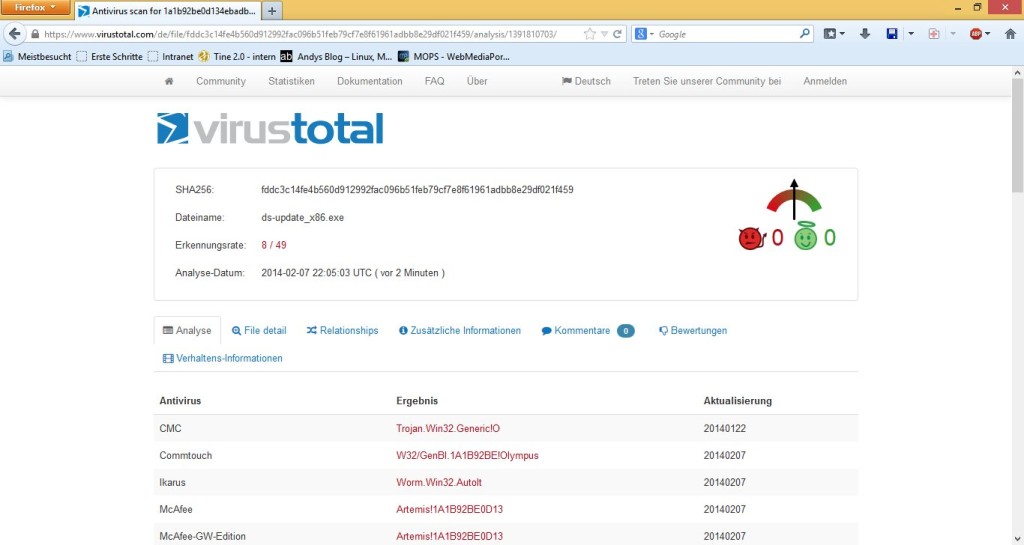This screenshot has height=545, width=1024.
Task: Click the harmless green angel vote icon
Action: click(x=806, y=238)
